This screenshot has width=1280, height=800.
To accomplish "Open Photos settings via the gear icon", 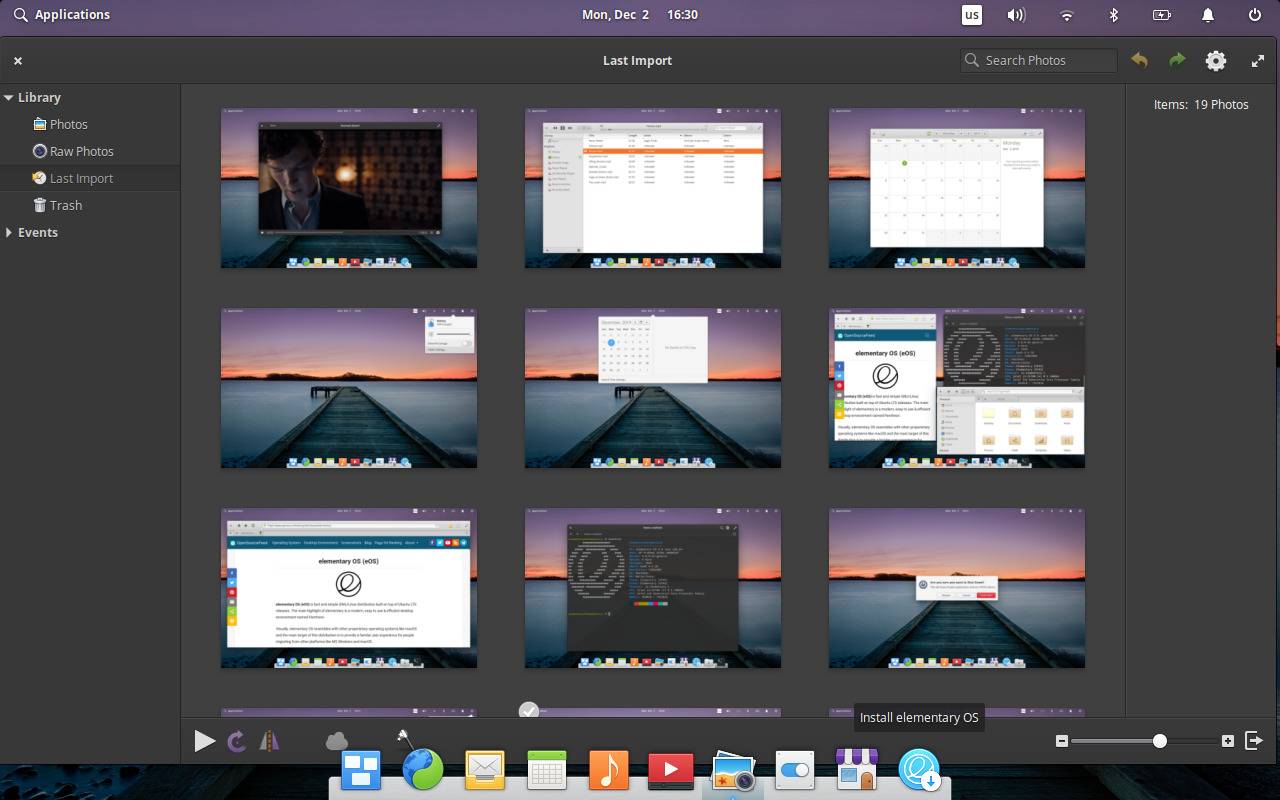I will (1216, 60).
